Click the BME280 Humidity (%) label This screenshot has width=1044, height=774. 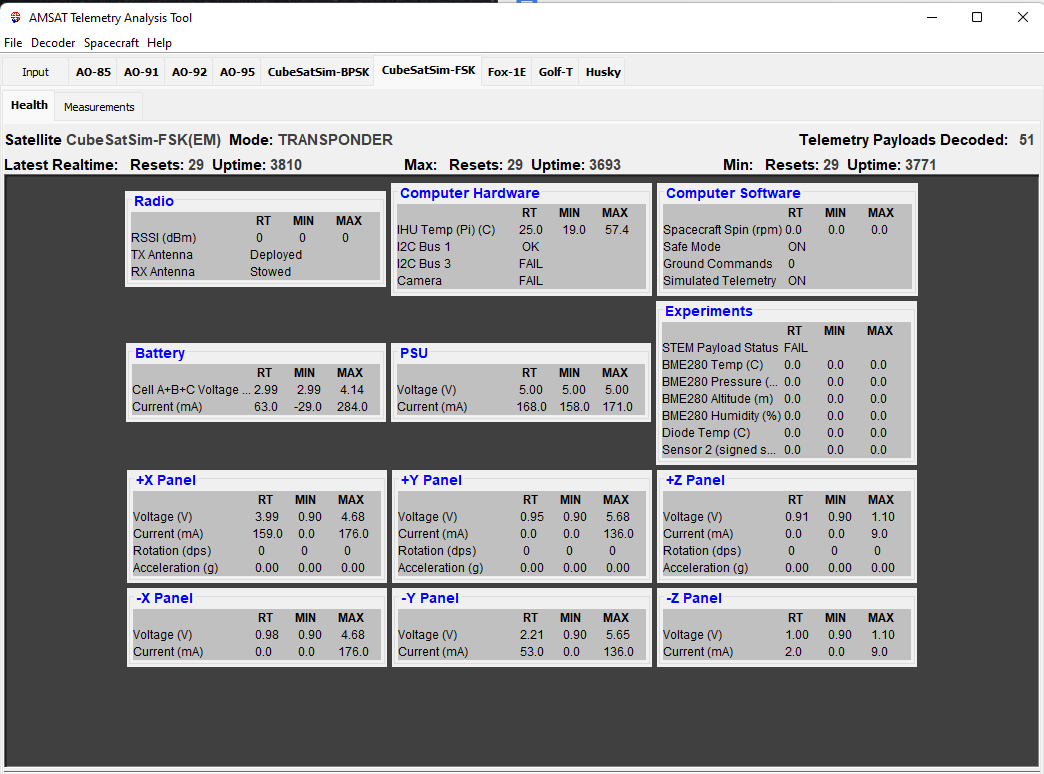(721, 416)
